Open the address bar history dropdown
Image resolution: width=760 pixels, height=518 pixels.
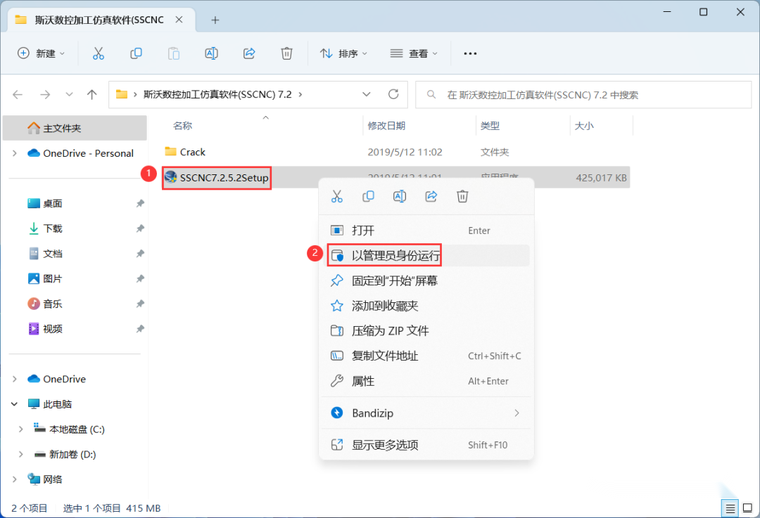366,94
